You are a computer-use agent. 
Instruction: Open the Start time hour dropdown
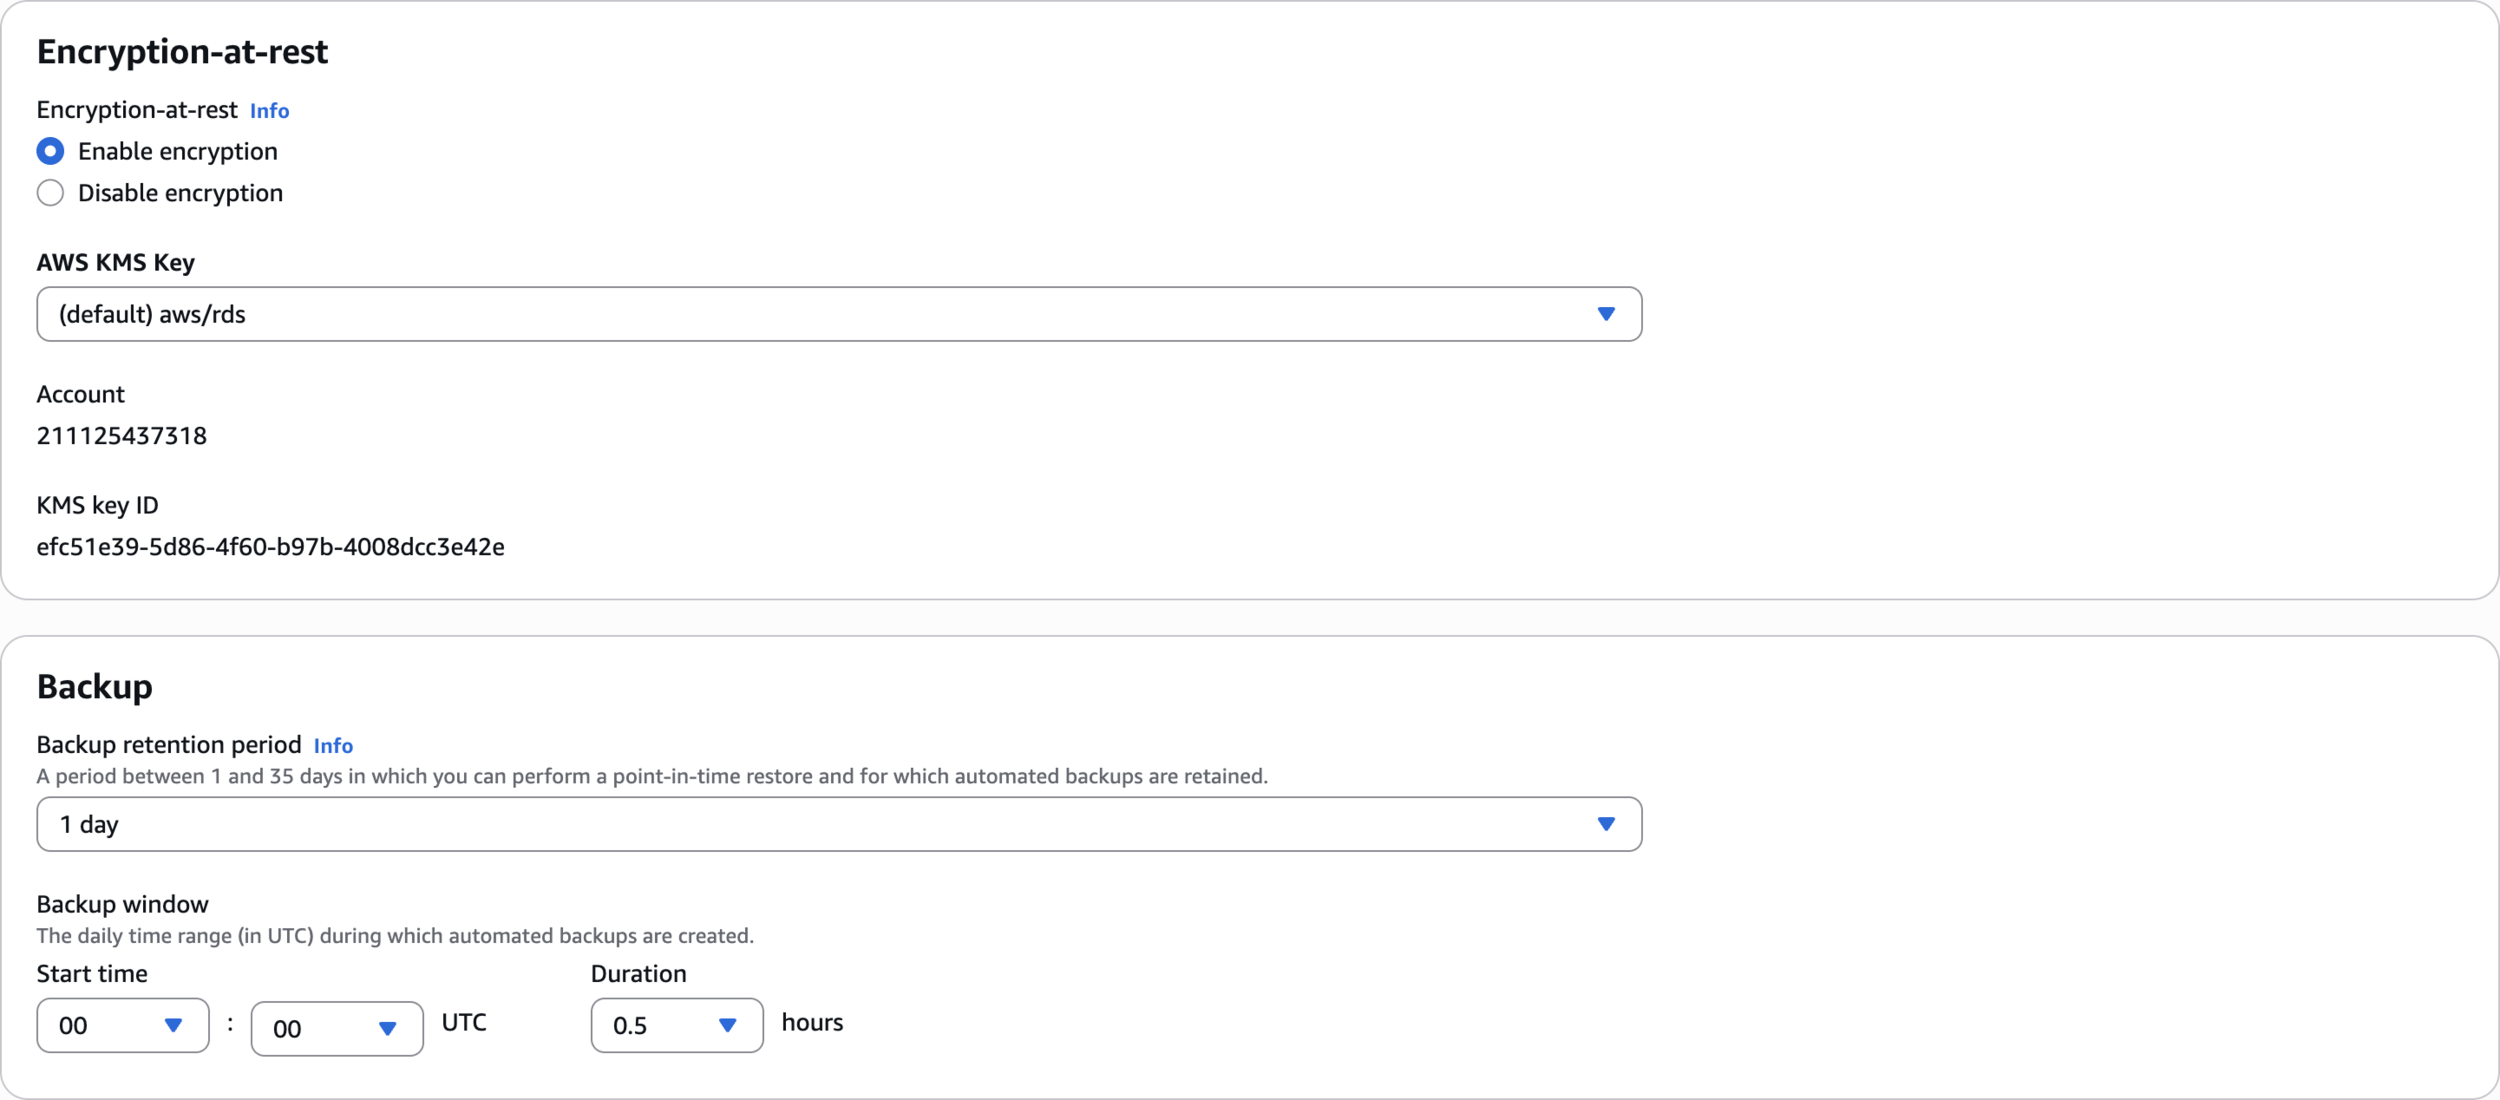(x=122, y=1025)
